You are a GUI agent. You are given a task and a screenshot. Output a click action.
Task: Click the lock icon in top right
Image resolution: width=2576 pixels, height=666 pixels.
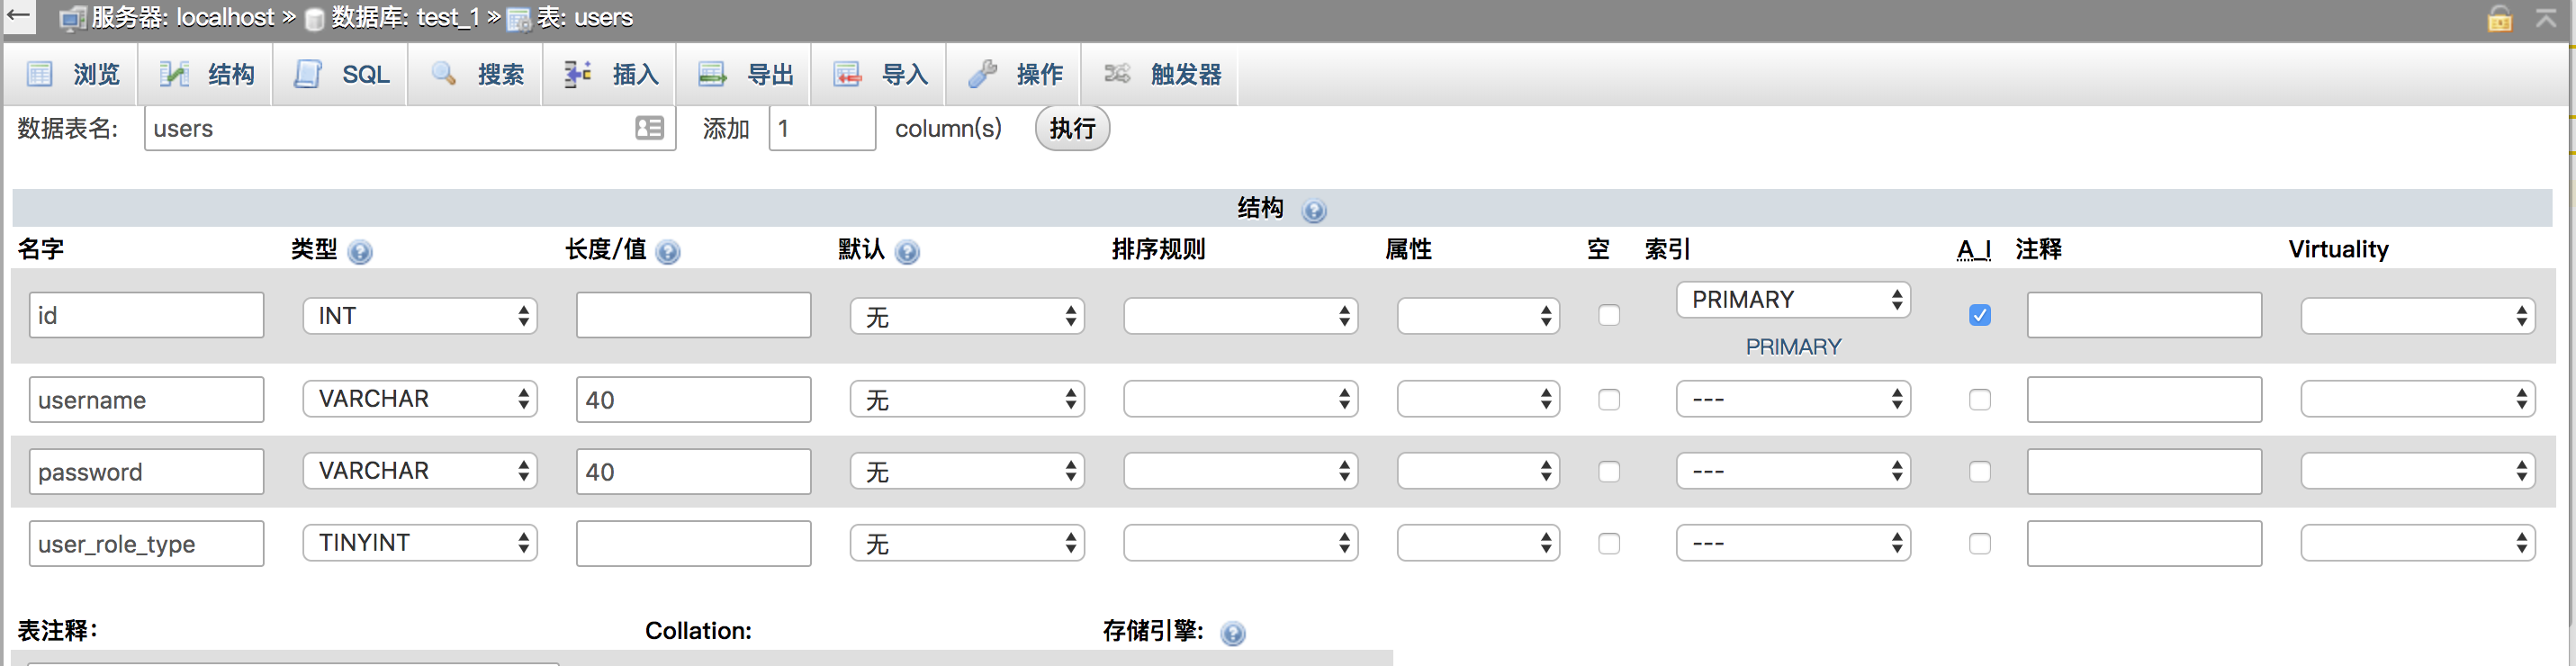click(2499, 17)
